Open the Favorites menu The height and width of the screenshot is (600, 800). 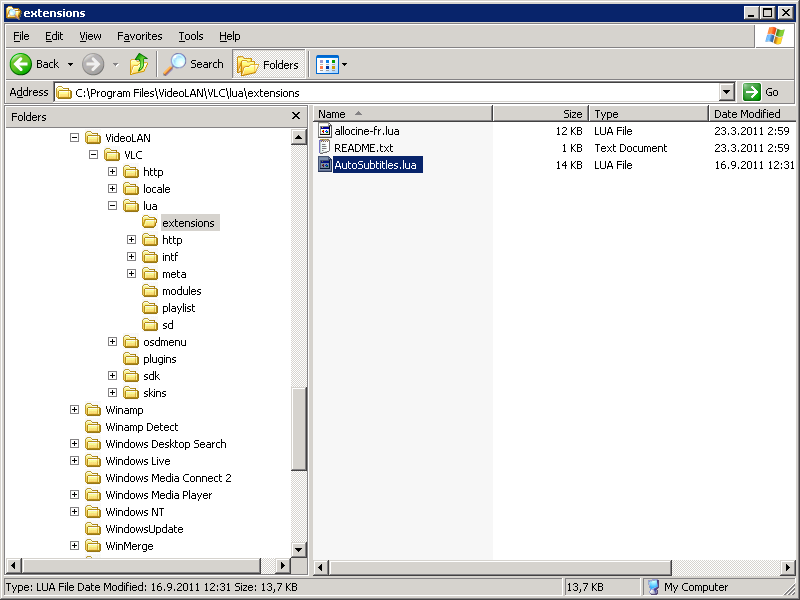139,36
